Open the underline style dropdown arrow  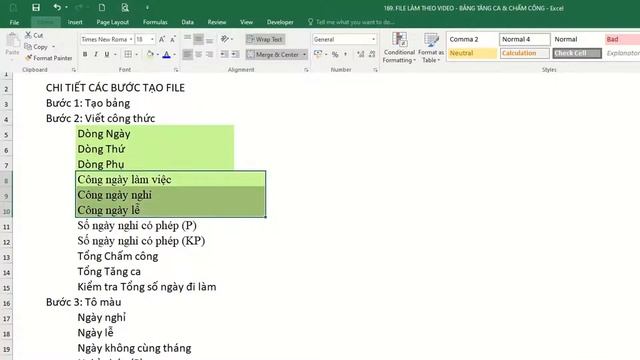116,54
